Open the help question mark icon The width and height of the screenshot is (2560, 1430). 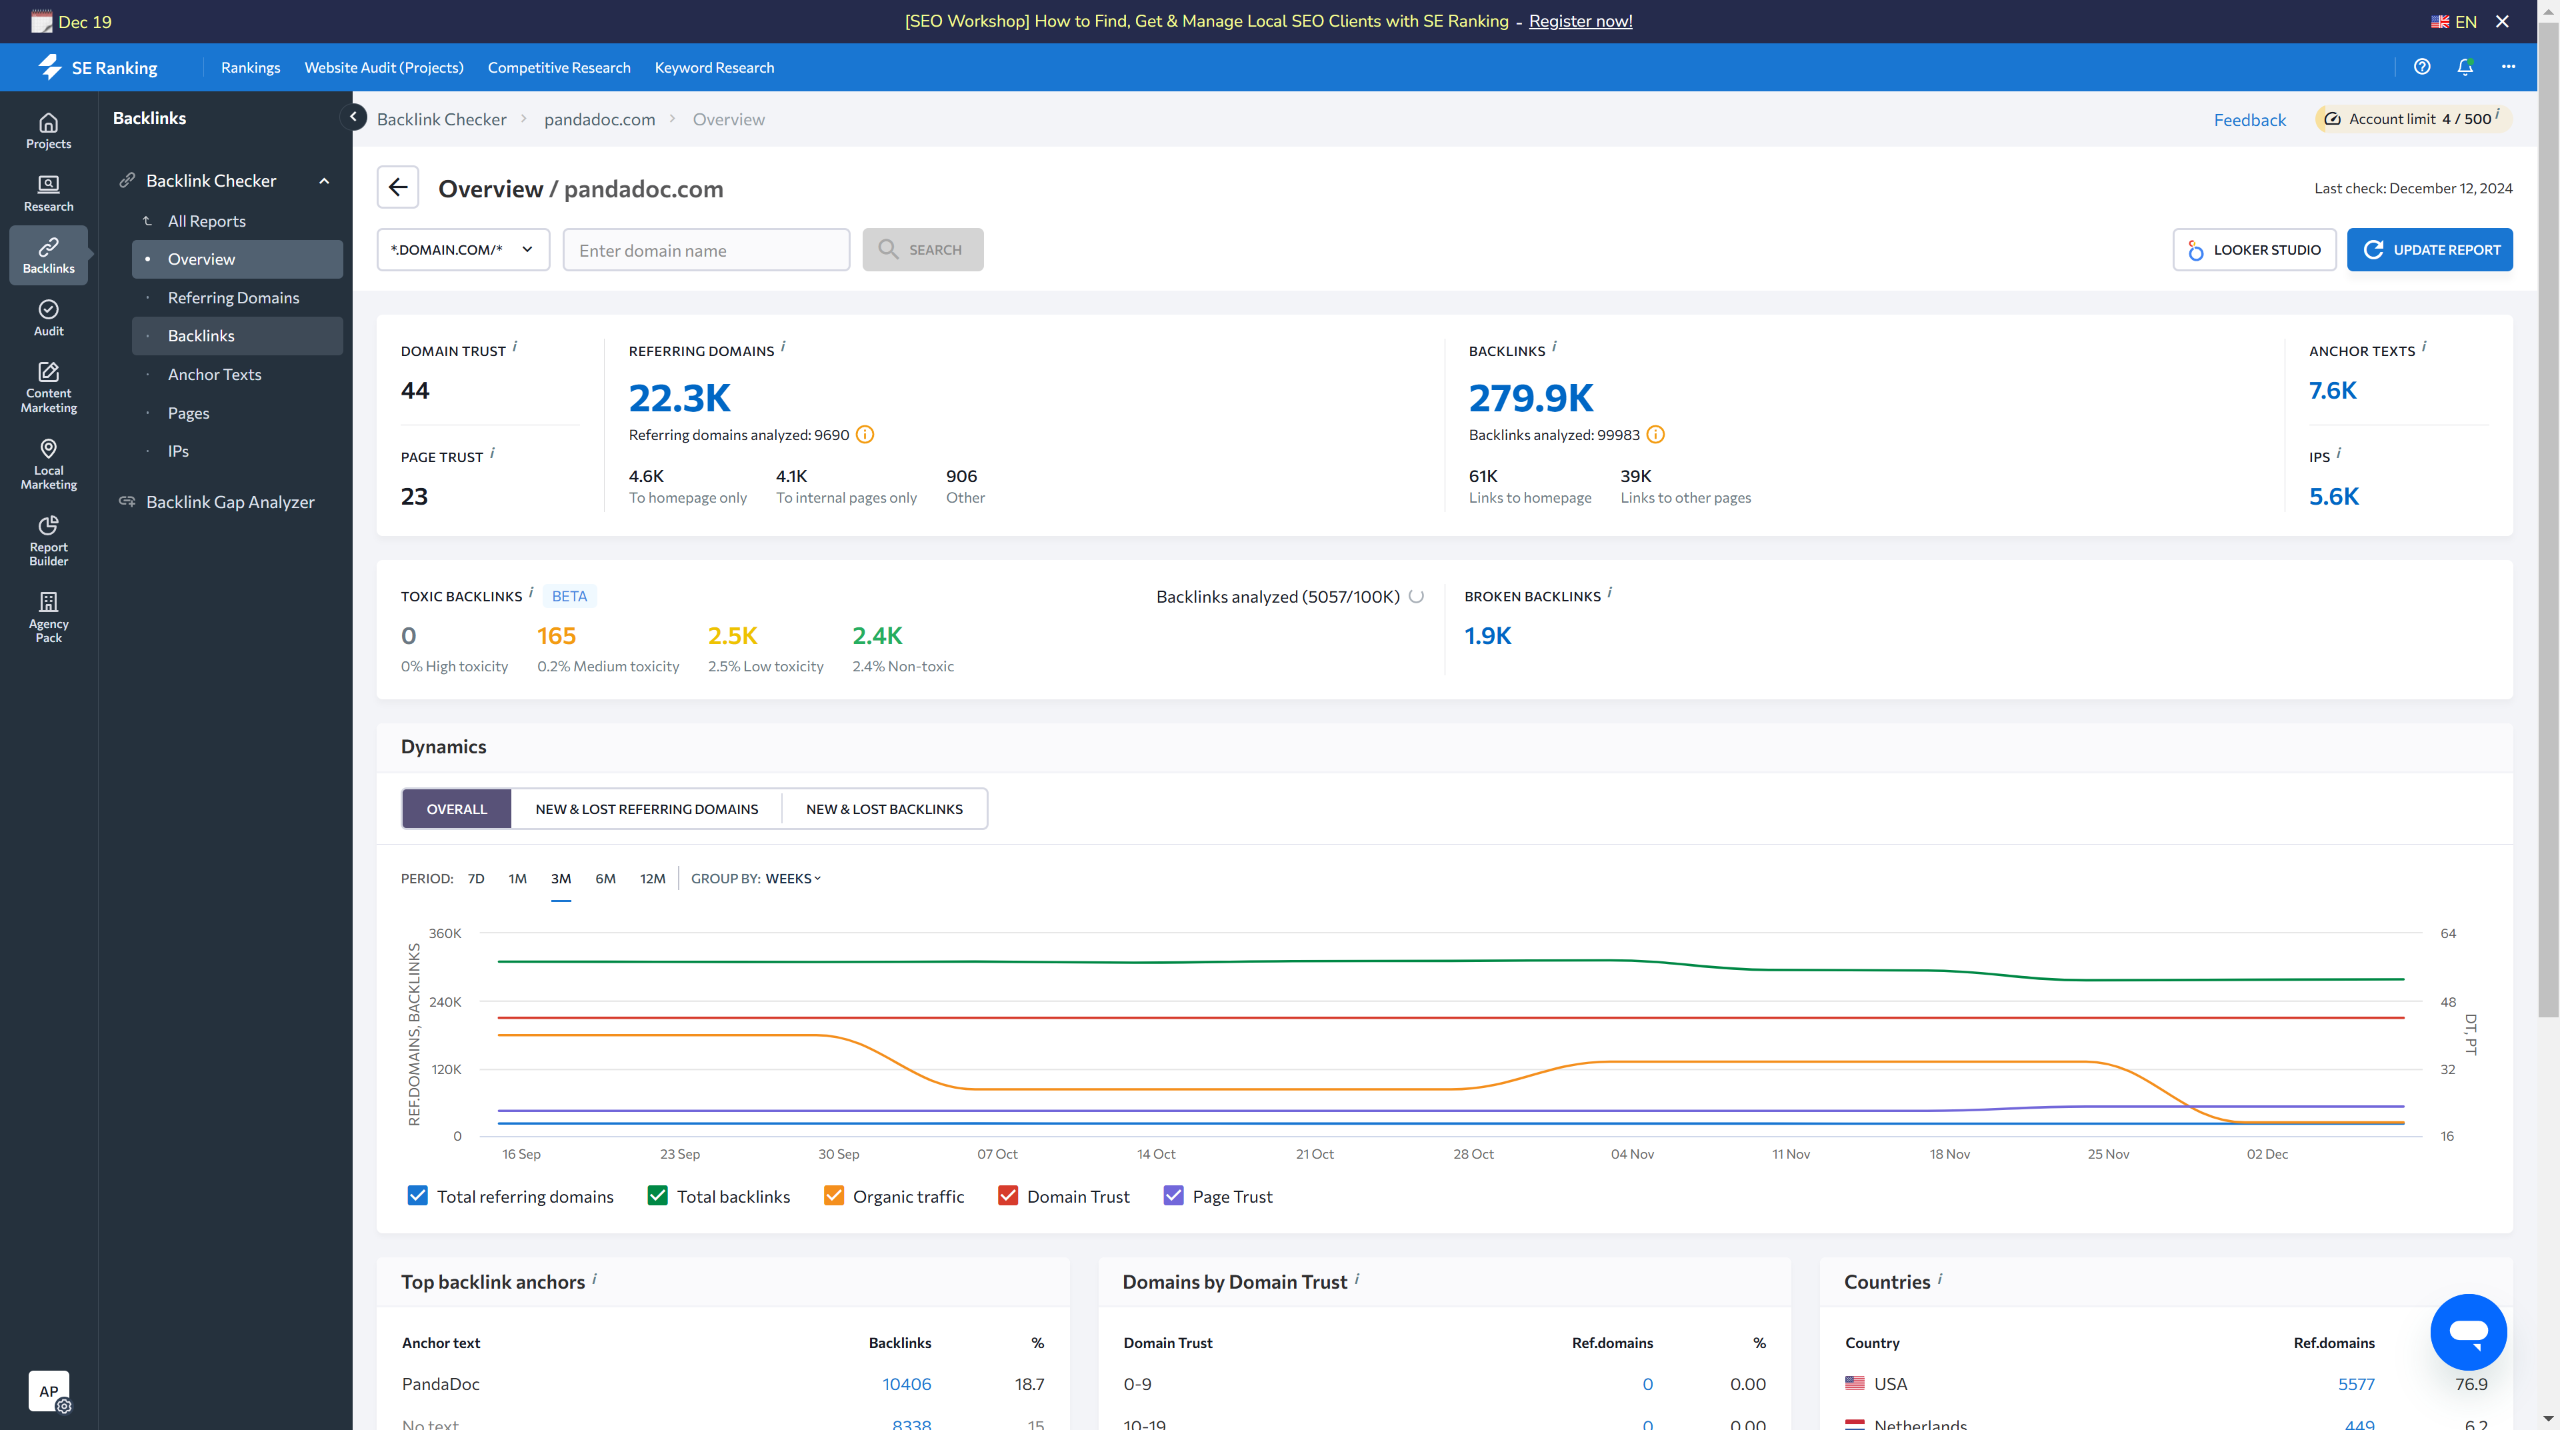(x=2422, y=67)
